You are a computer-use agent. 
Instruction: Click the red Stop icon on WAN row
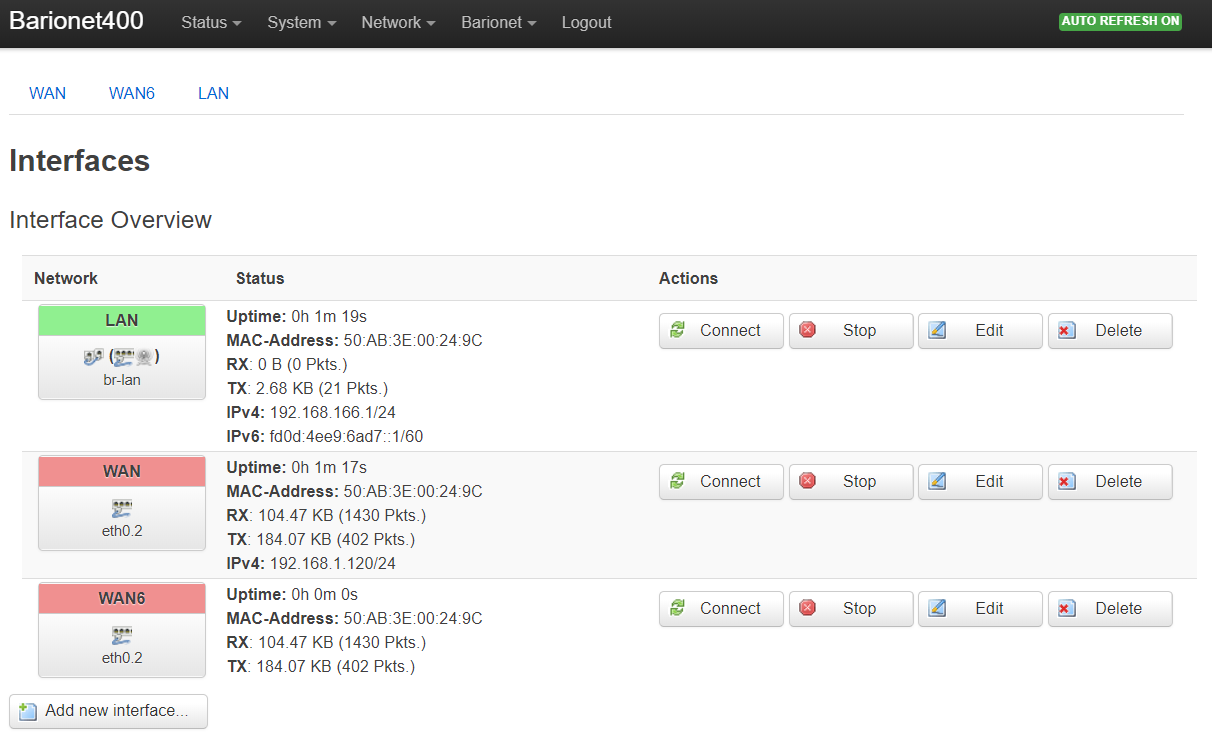[x=808, y=481]
